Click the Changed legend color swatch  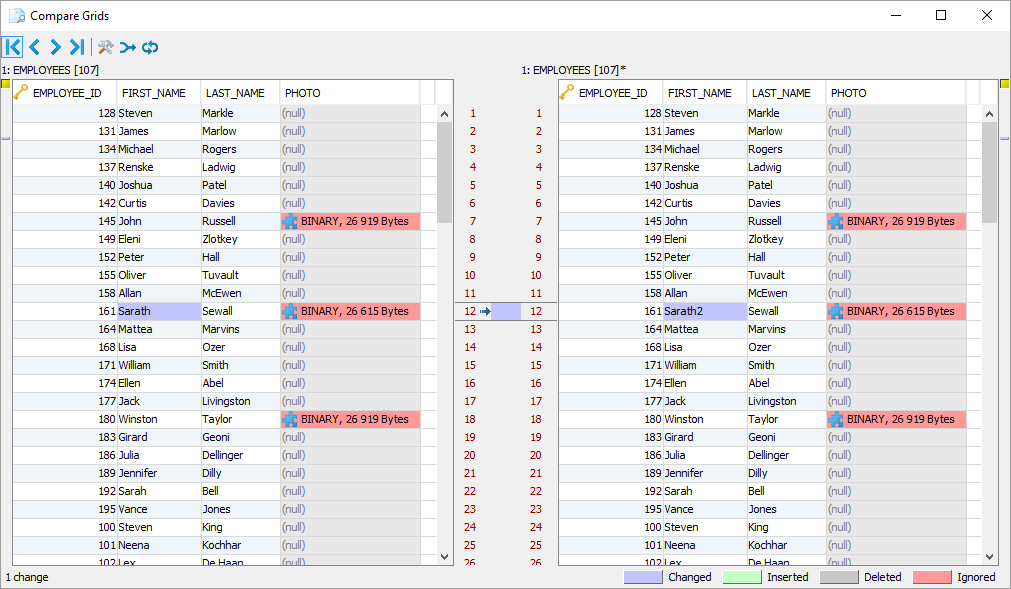[x=643, y=577]
